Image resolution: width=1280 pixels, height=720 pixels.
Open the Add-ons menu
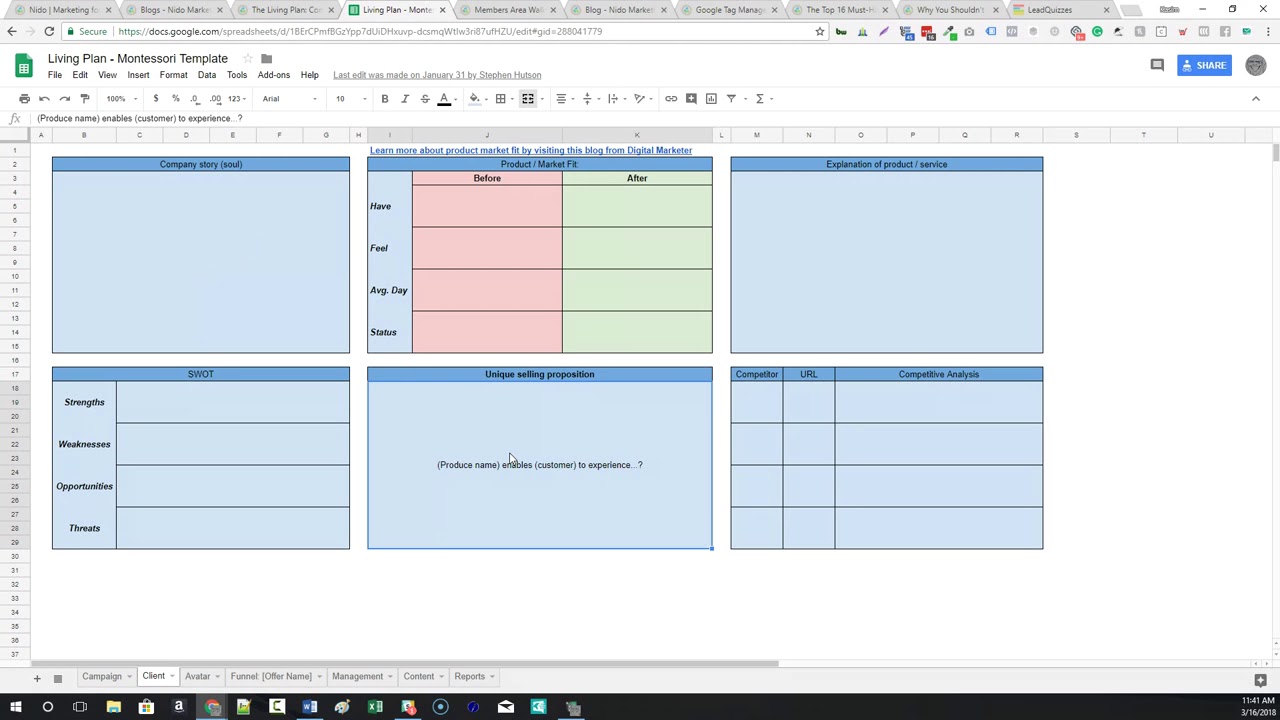click(x=273, y=75)
